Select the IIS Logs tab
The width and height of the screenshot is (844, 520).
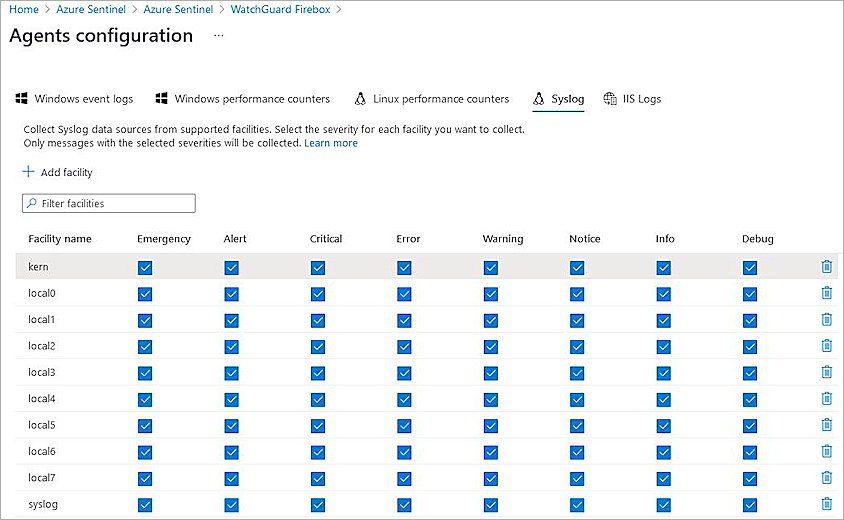pos(633,99)
